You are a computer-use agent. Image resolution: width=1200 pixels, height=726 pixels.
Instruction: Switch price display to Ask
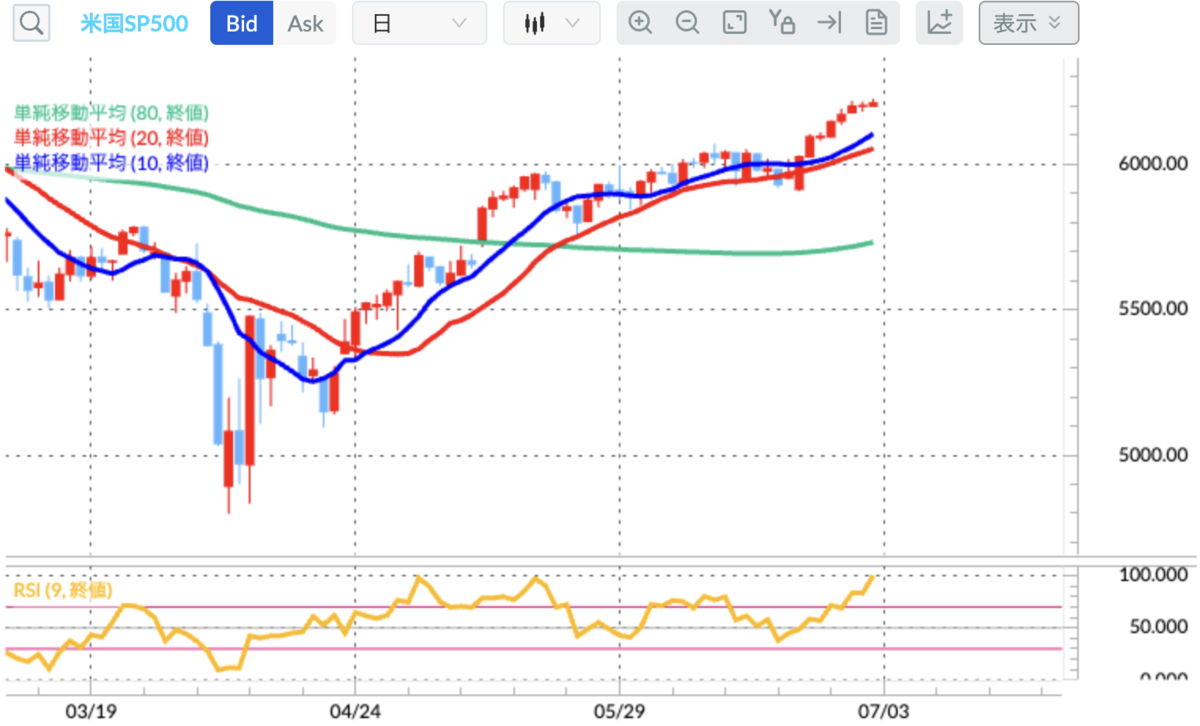click(x=305, y=23)
